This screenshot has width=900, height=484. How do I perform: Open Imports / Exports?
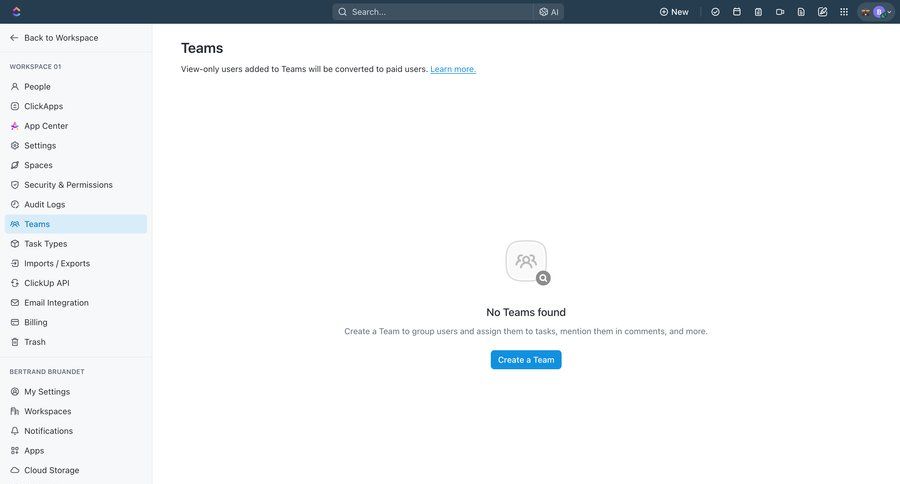[76, 264]
